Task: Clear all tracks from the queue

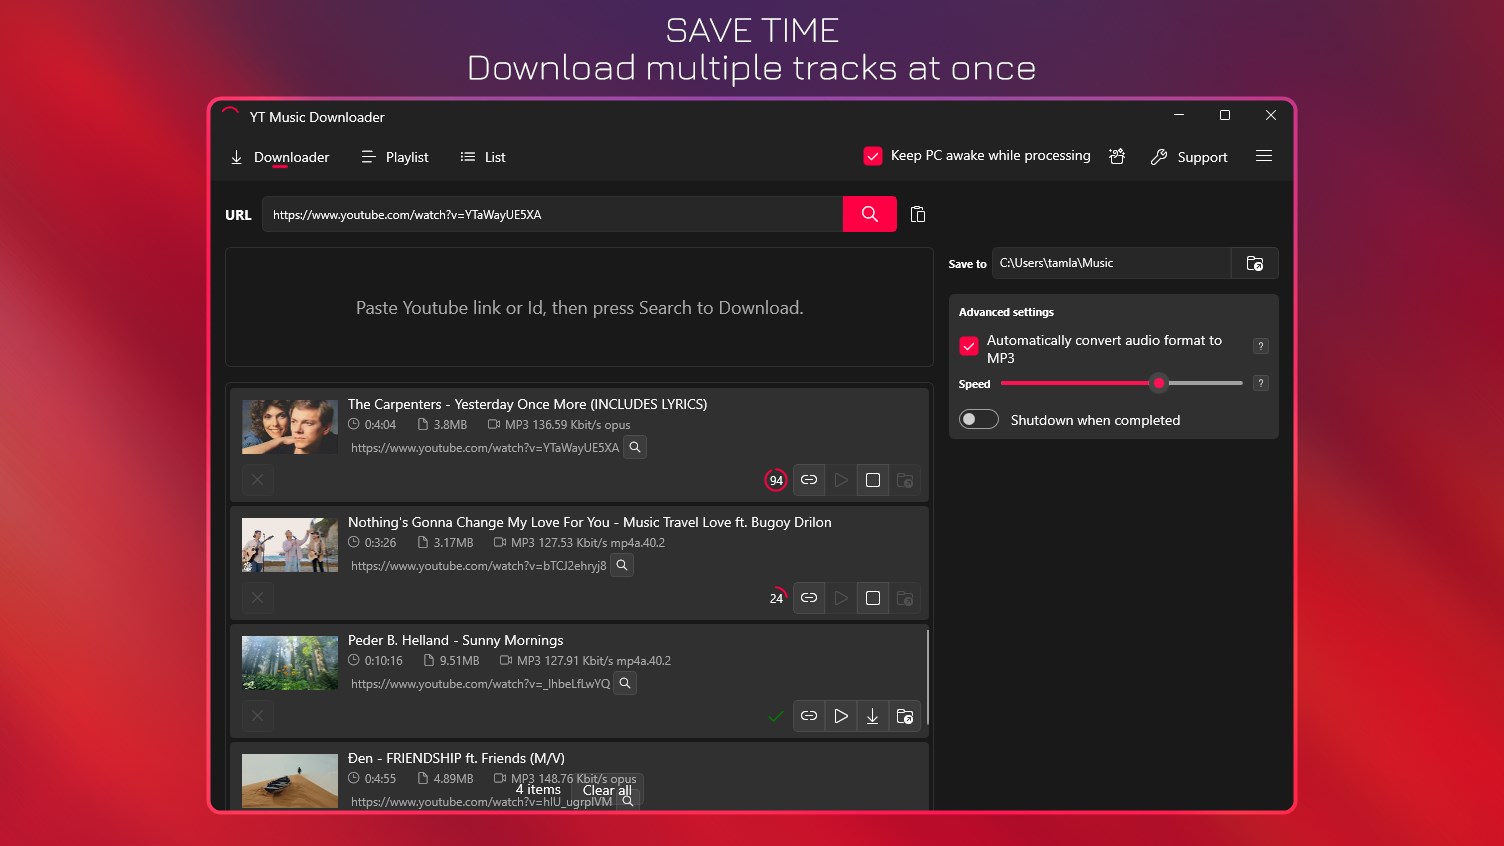Action: pyautogui.click(x=606, y=790)
